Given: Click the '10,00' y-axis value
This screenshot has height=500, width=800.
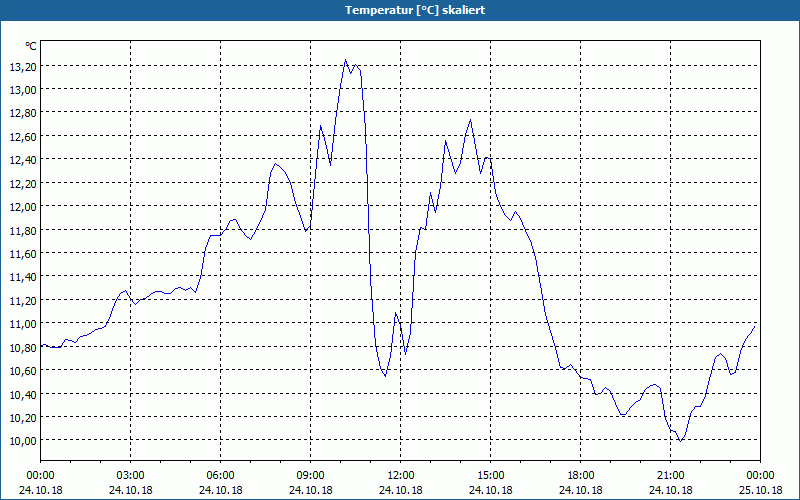Looking at the screenshot, I should 23,441.
